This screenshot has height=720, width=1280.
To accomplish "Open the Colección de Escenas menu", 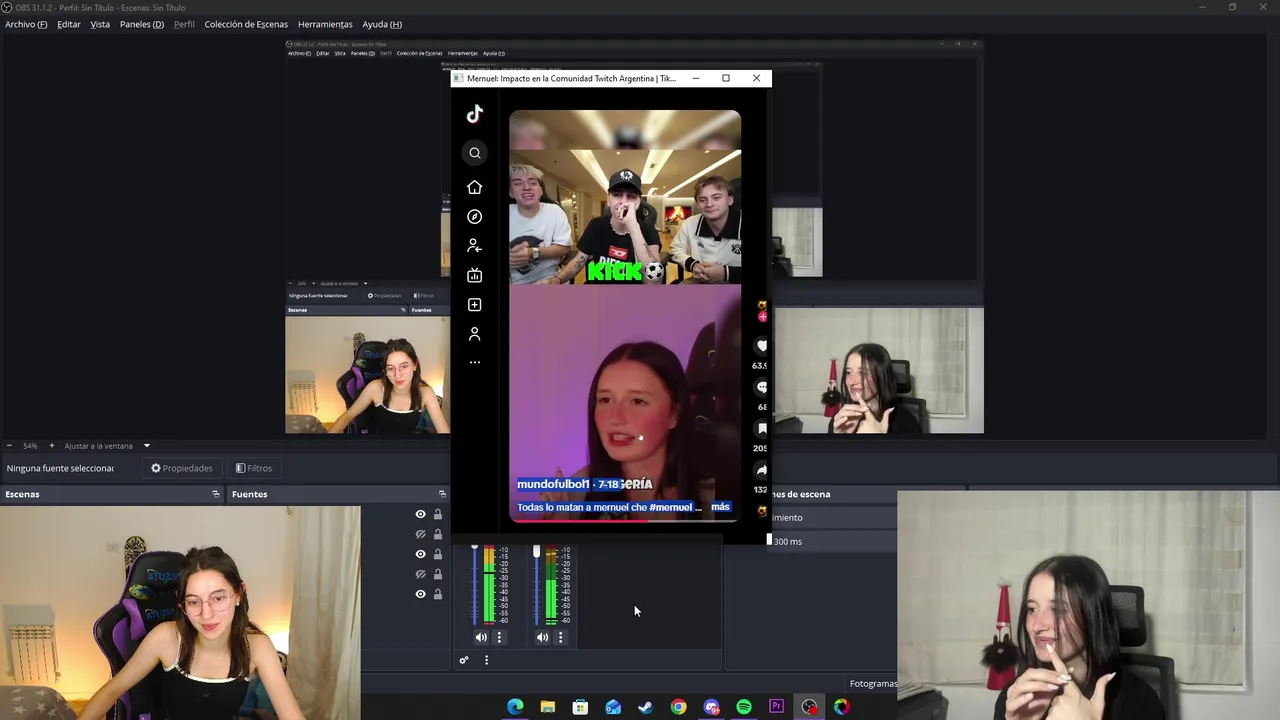I will tap(246, 24).
